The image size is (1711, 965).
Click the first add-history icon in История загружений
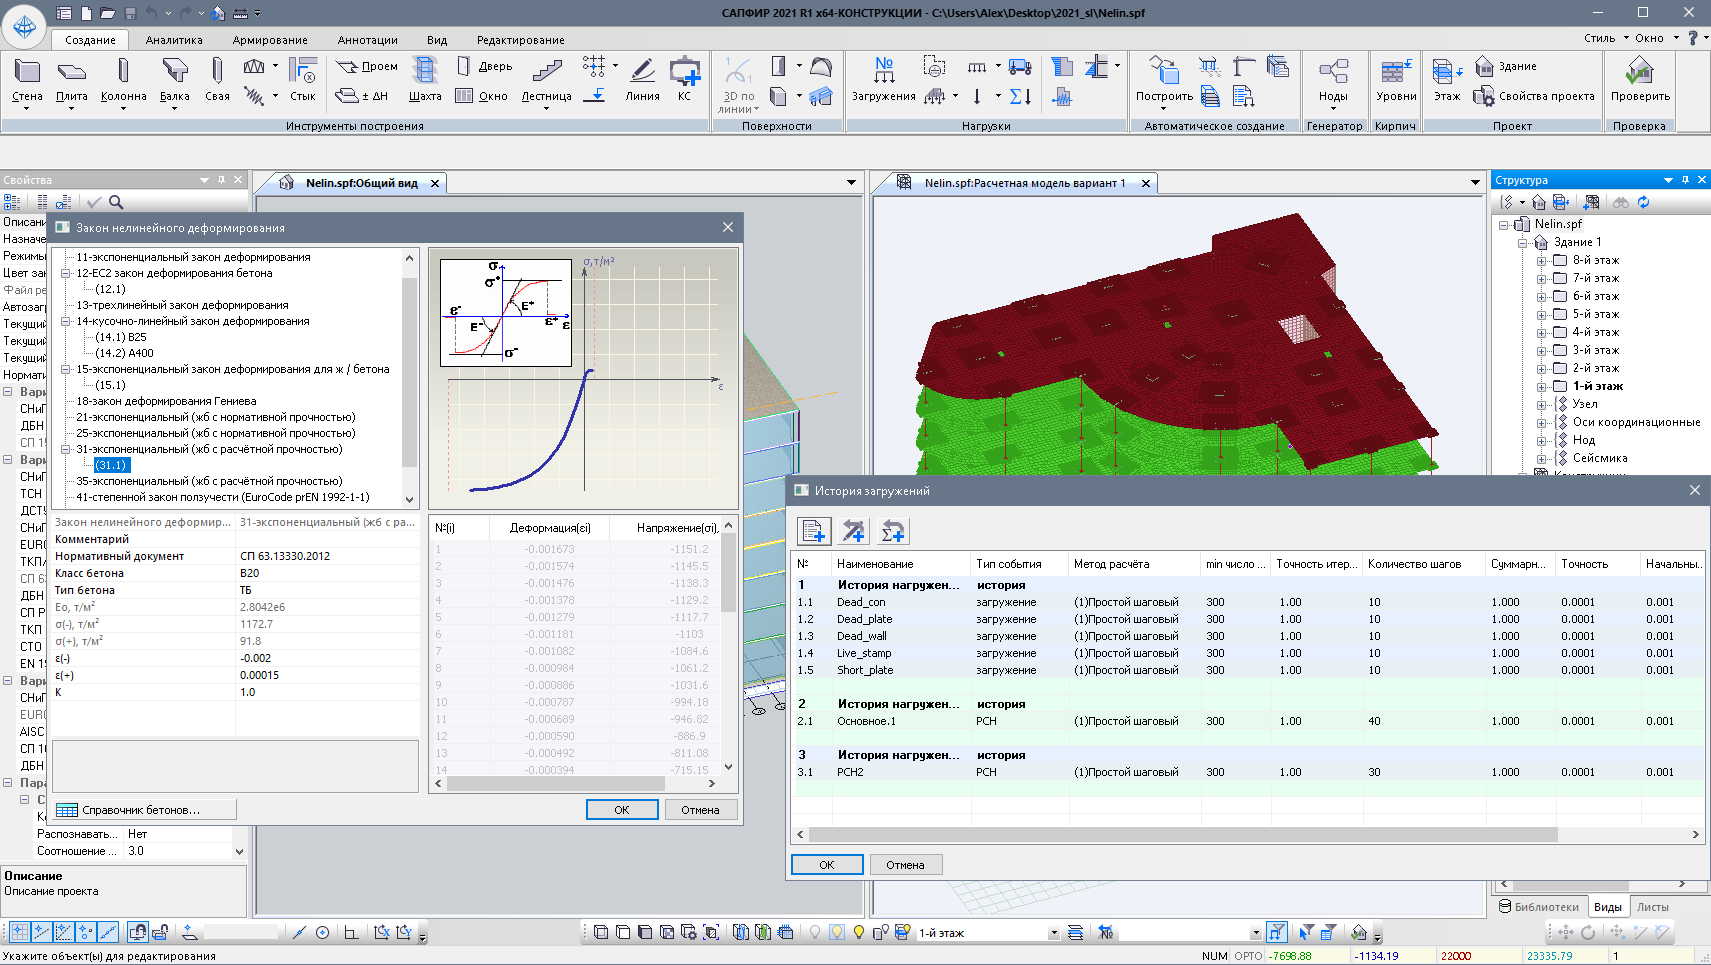(814, 532)
